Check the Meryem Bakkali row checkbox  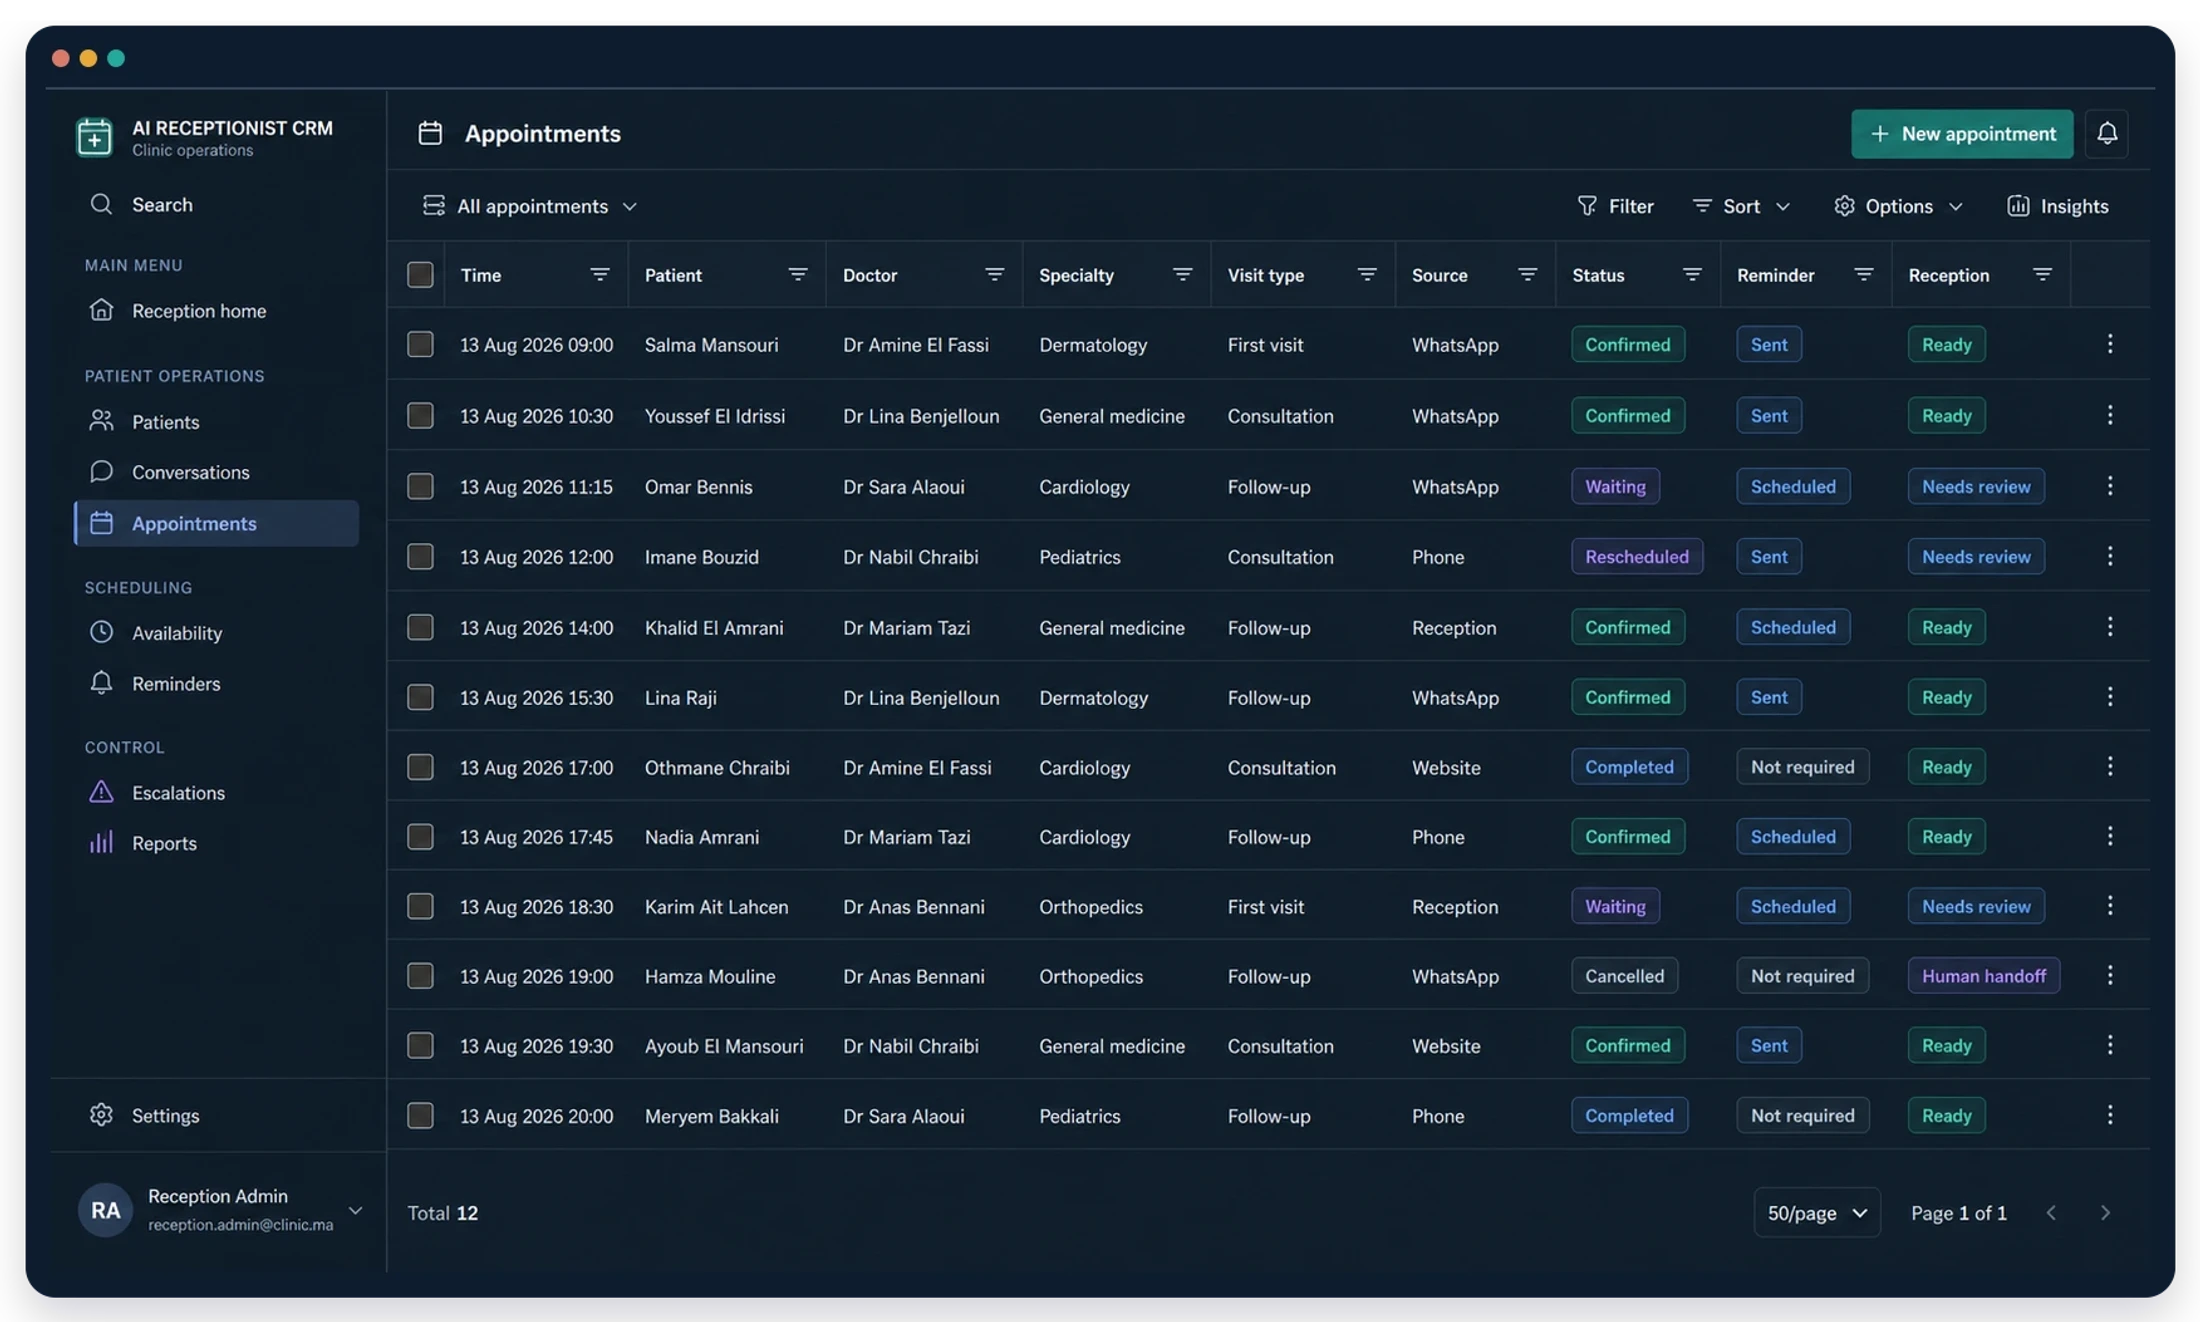point(420,1115)
